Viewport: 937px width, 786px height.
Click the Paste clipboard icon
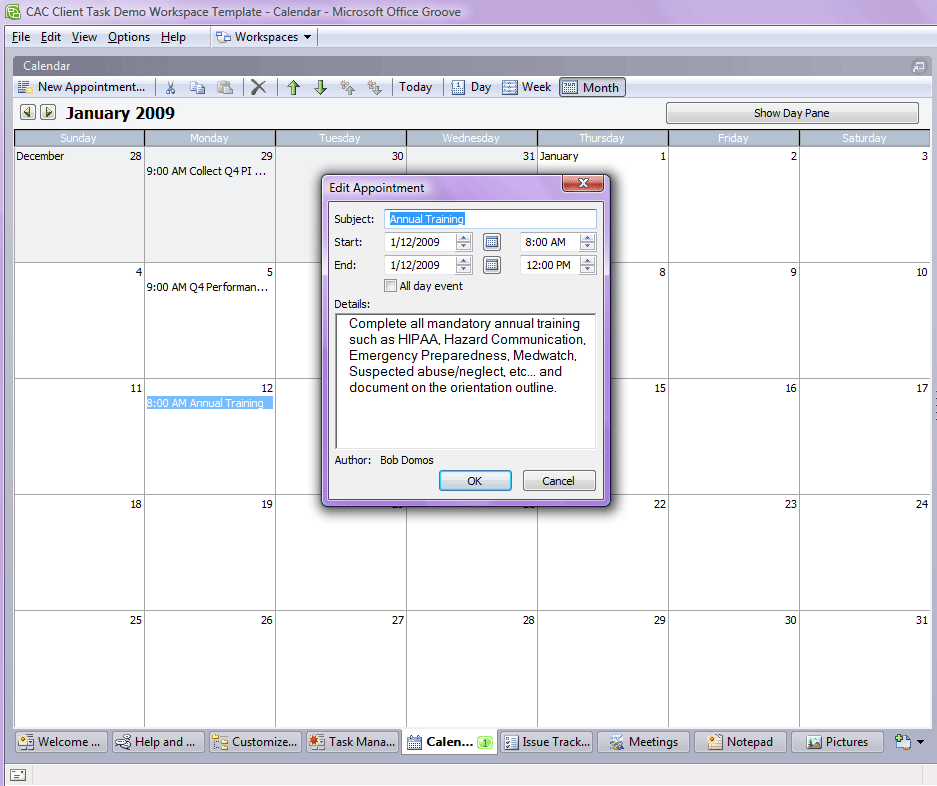pyautogui.click(x=225, y=87)
